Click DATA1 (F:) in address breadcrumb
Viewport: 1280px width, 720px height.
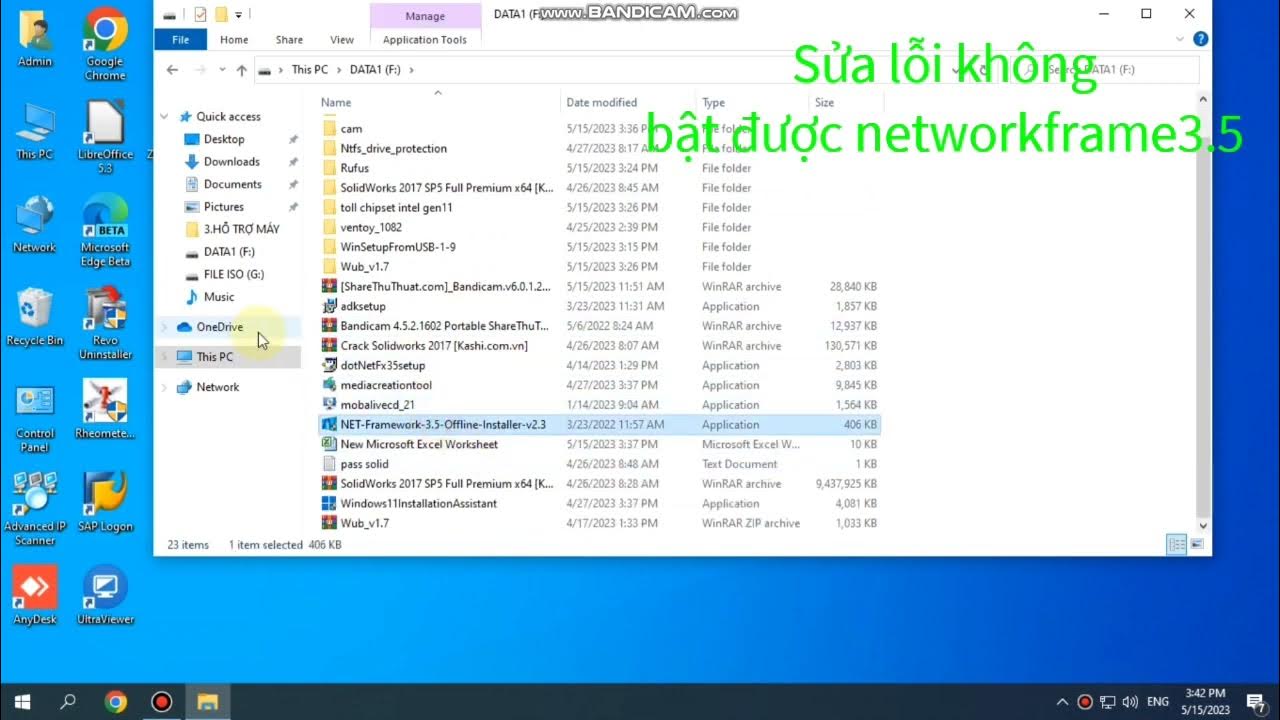point(377,70)
